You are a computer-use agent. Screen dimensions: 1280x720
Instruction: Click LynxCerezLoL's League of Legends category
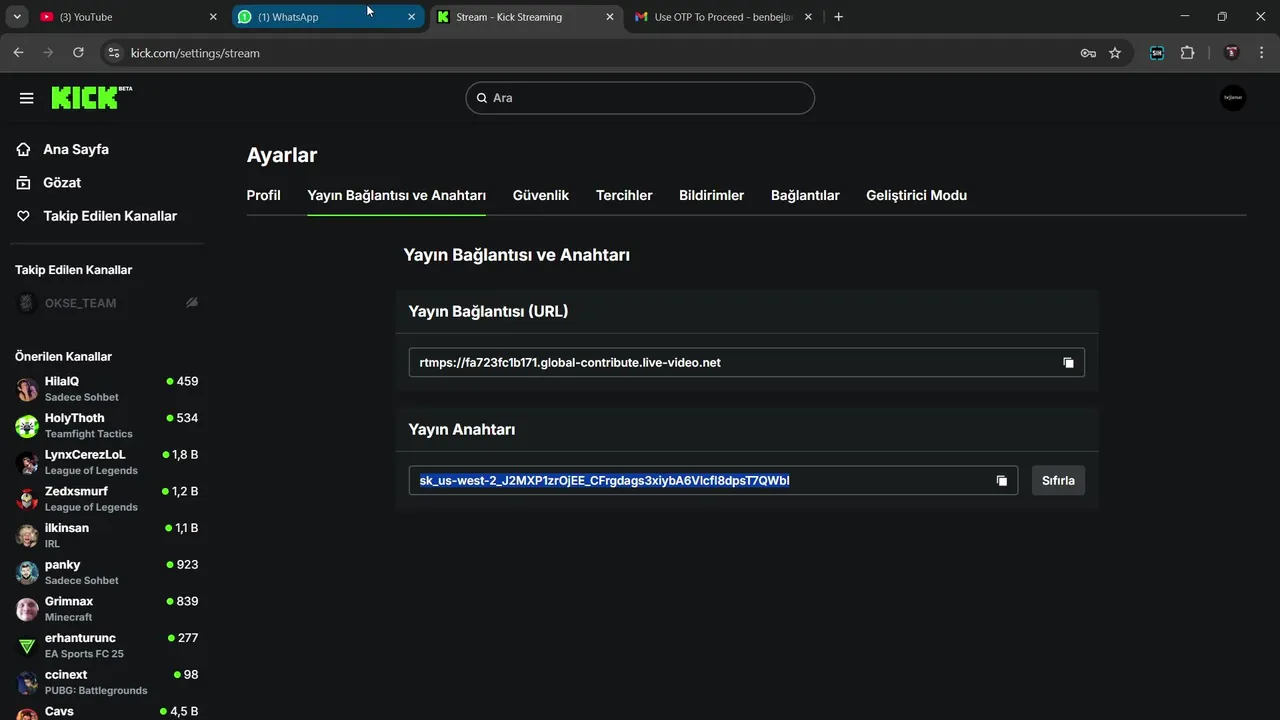(91, 471)
